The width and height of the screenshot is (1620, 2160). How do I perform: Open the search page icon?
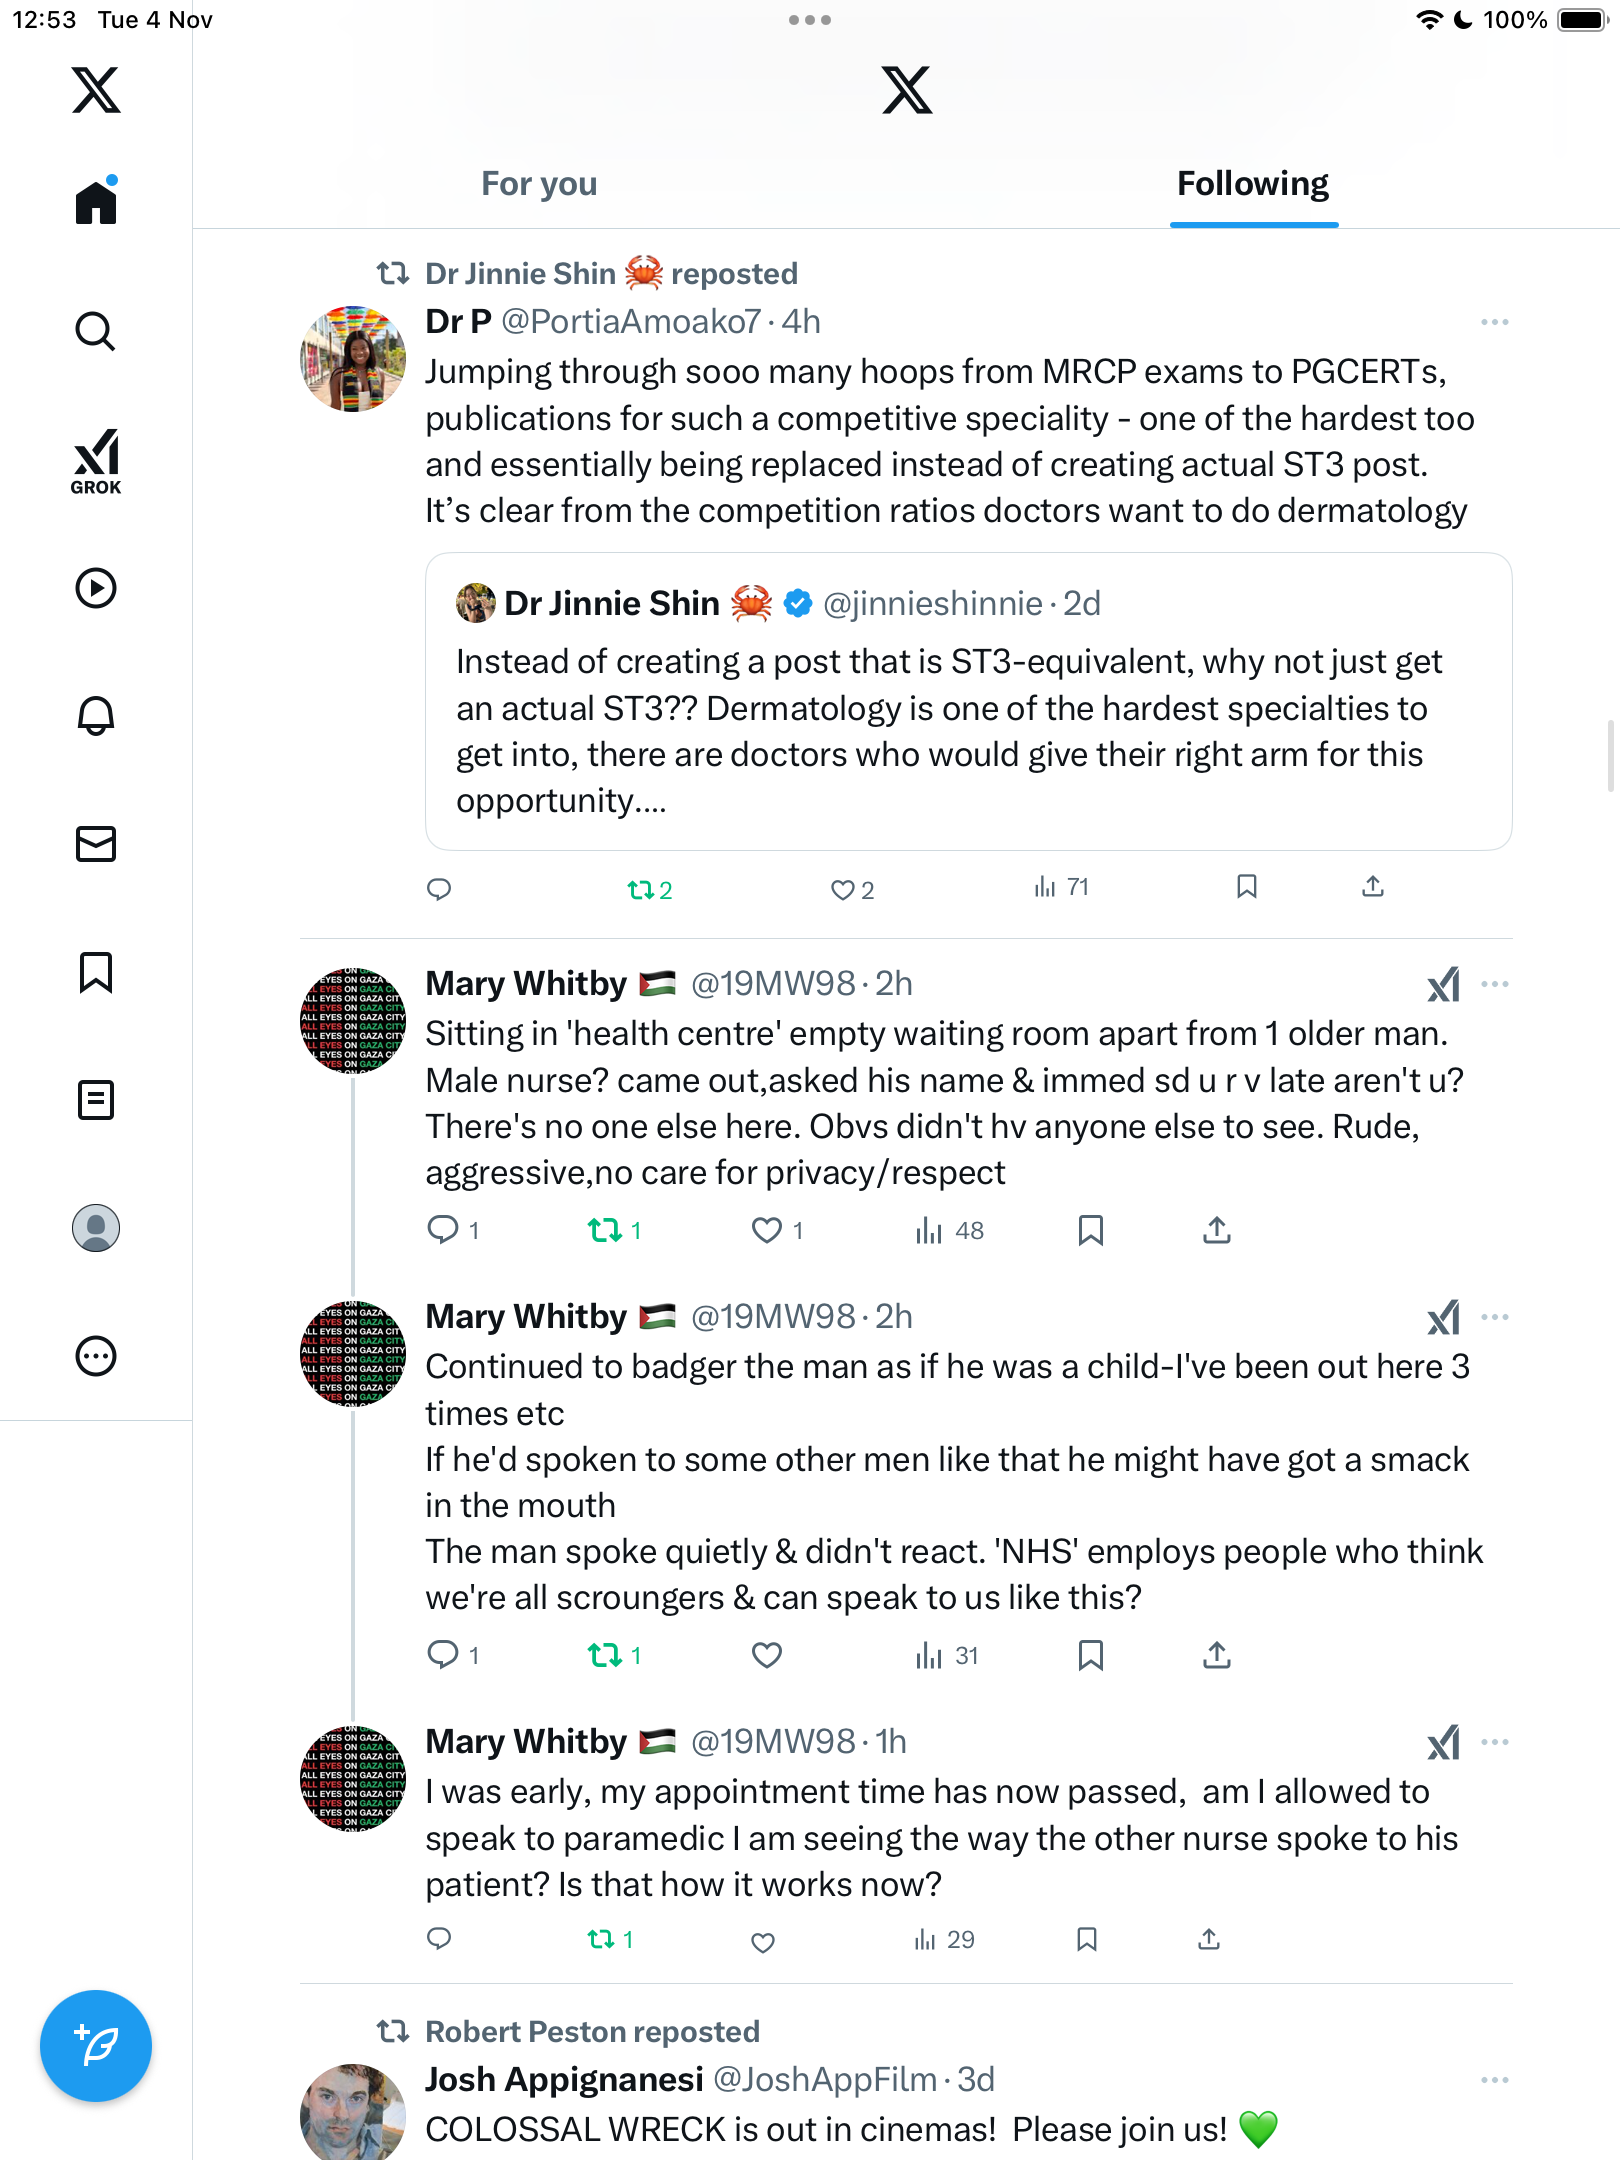(96, 331)
